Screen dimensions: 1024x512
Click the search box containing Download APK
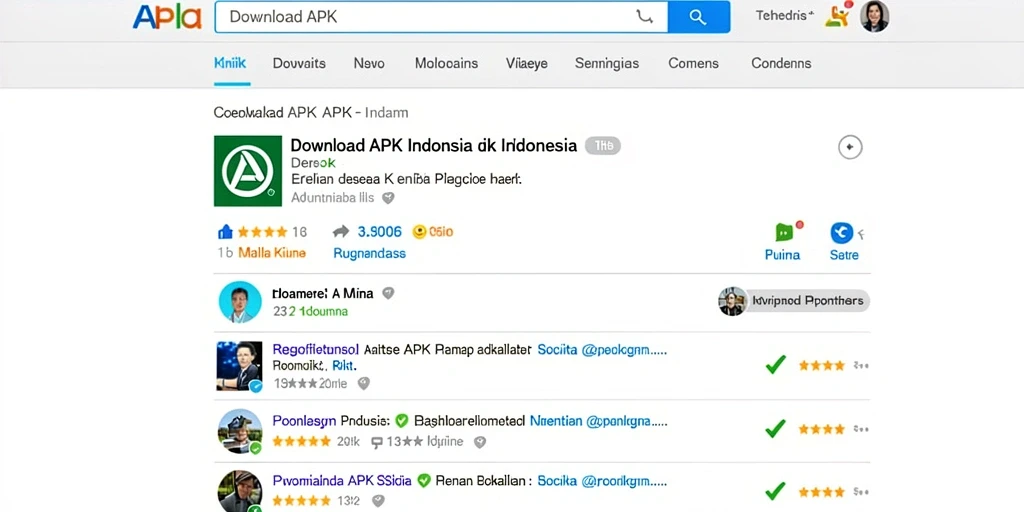[x=441, y=17]
